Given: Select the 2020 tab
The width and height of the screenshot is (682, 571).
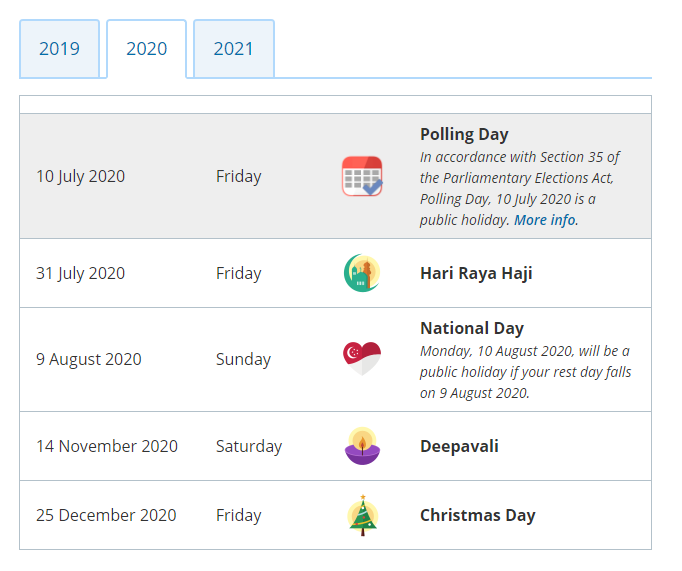Looking at the screenshot, I should coord(147,49).
